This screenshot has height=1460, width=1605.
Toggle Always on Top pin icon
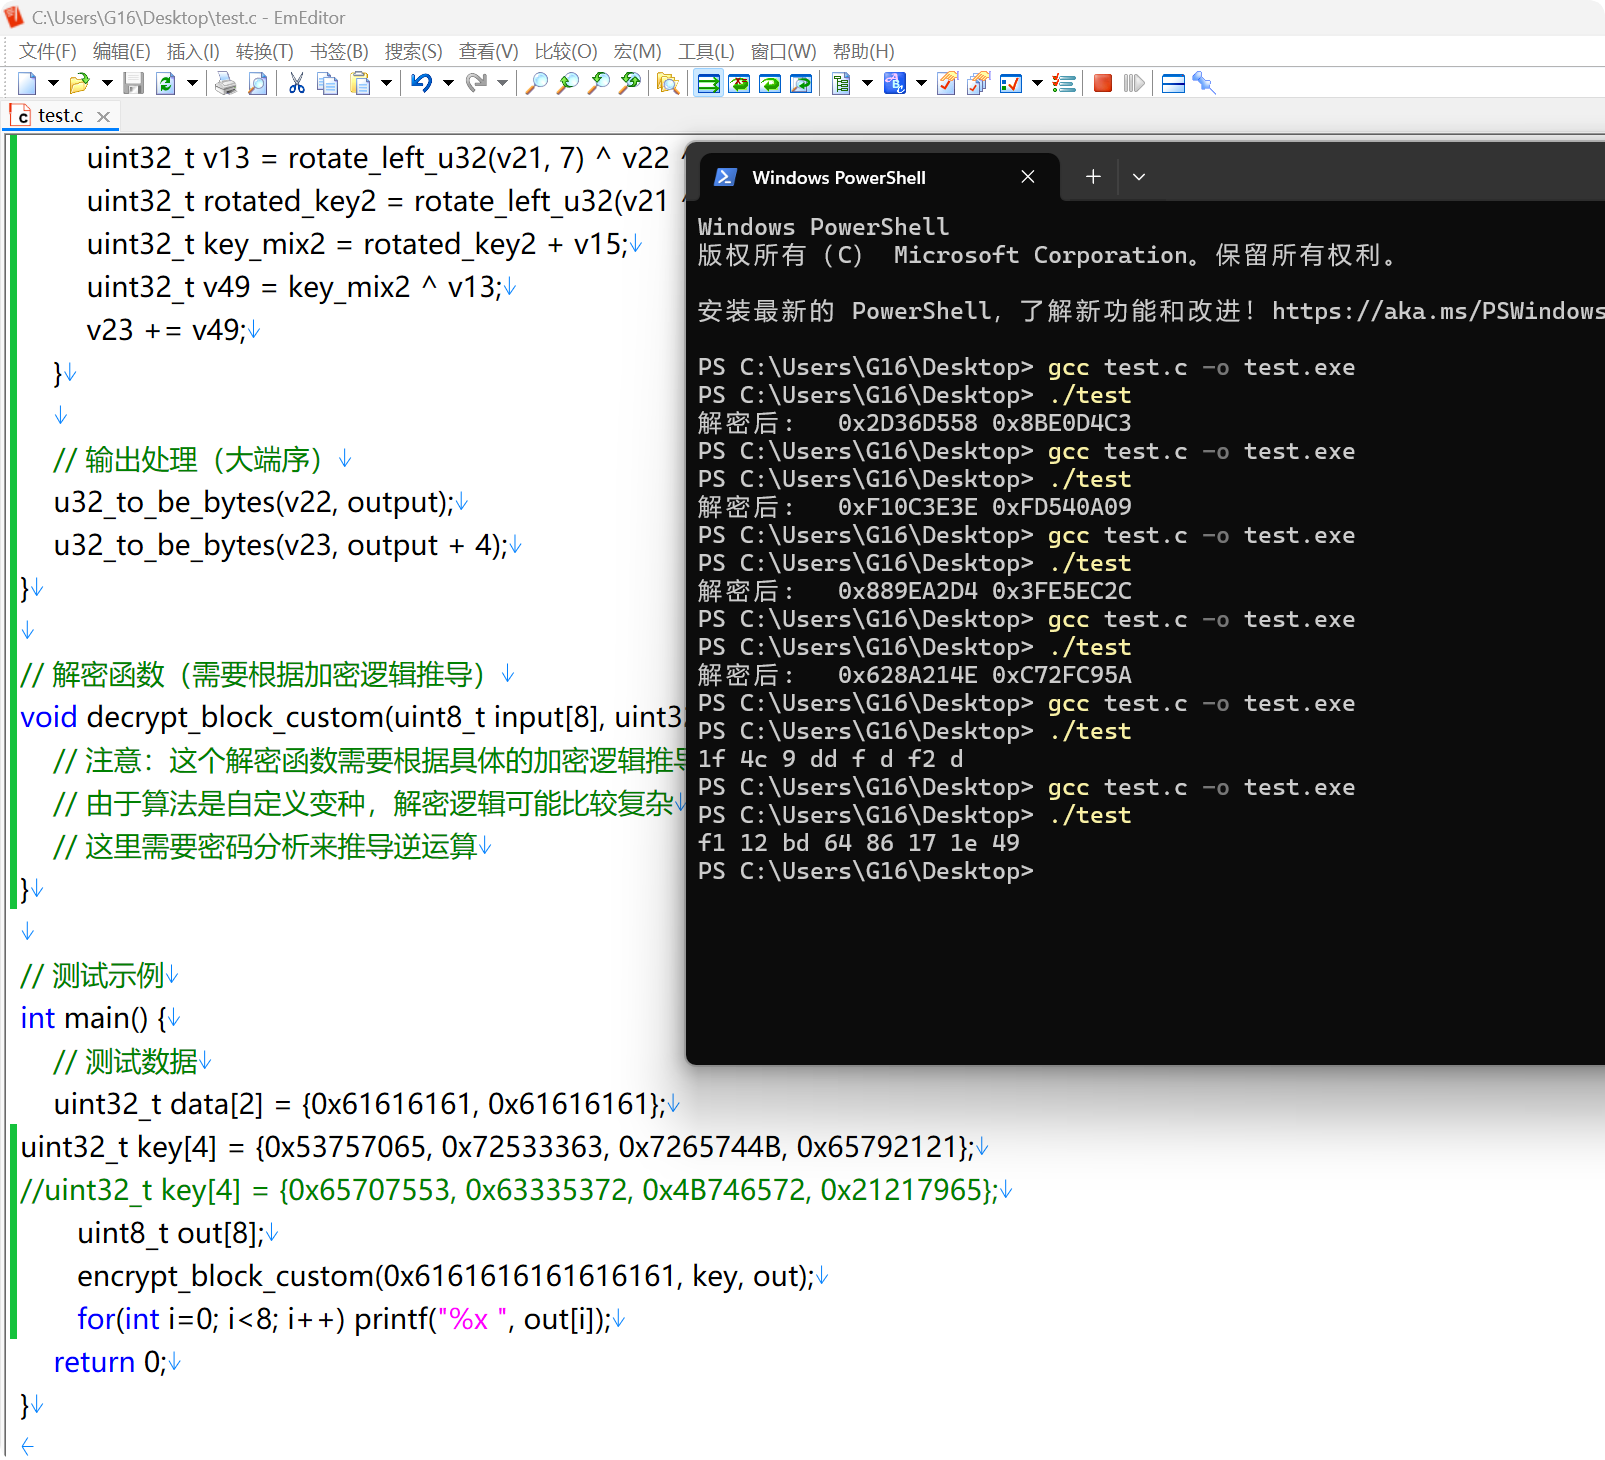[1204, 84]
